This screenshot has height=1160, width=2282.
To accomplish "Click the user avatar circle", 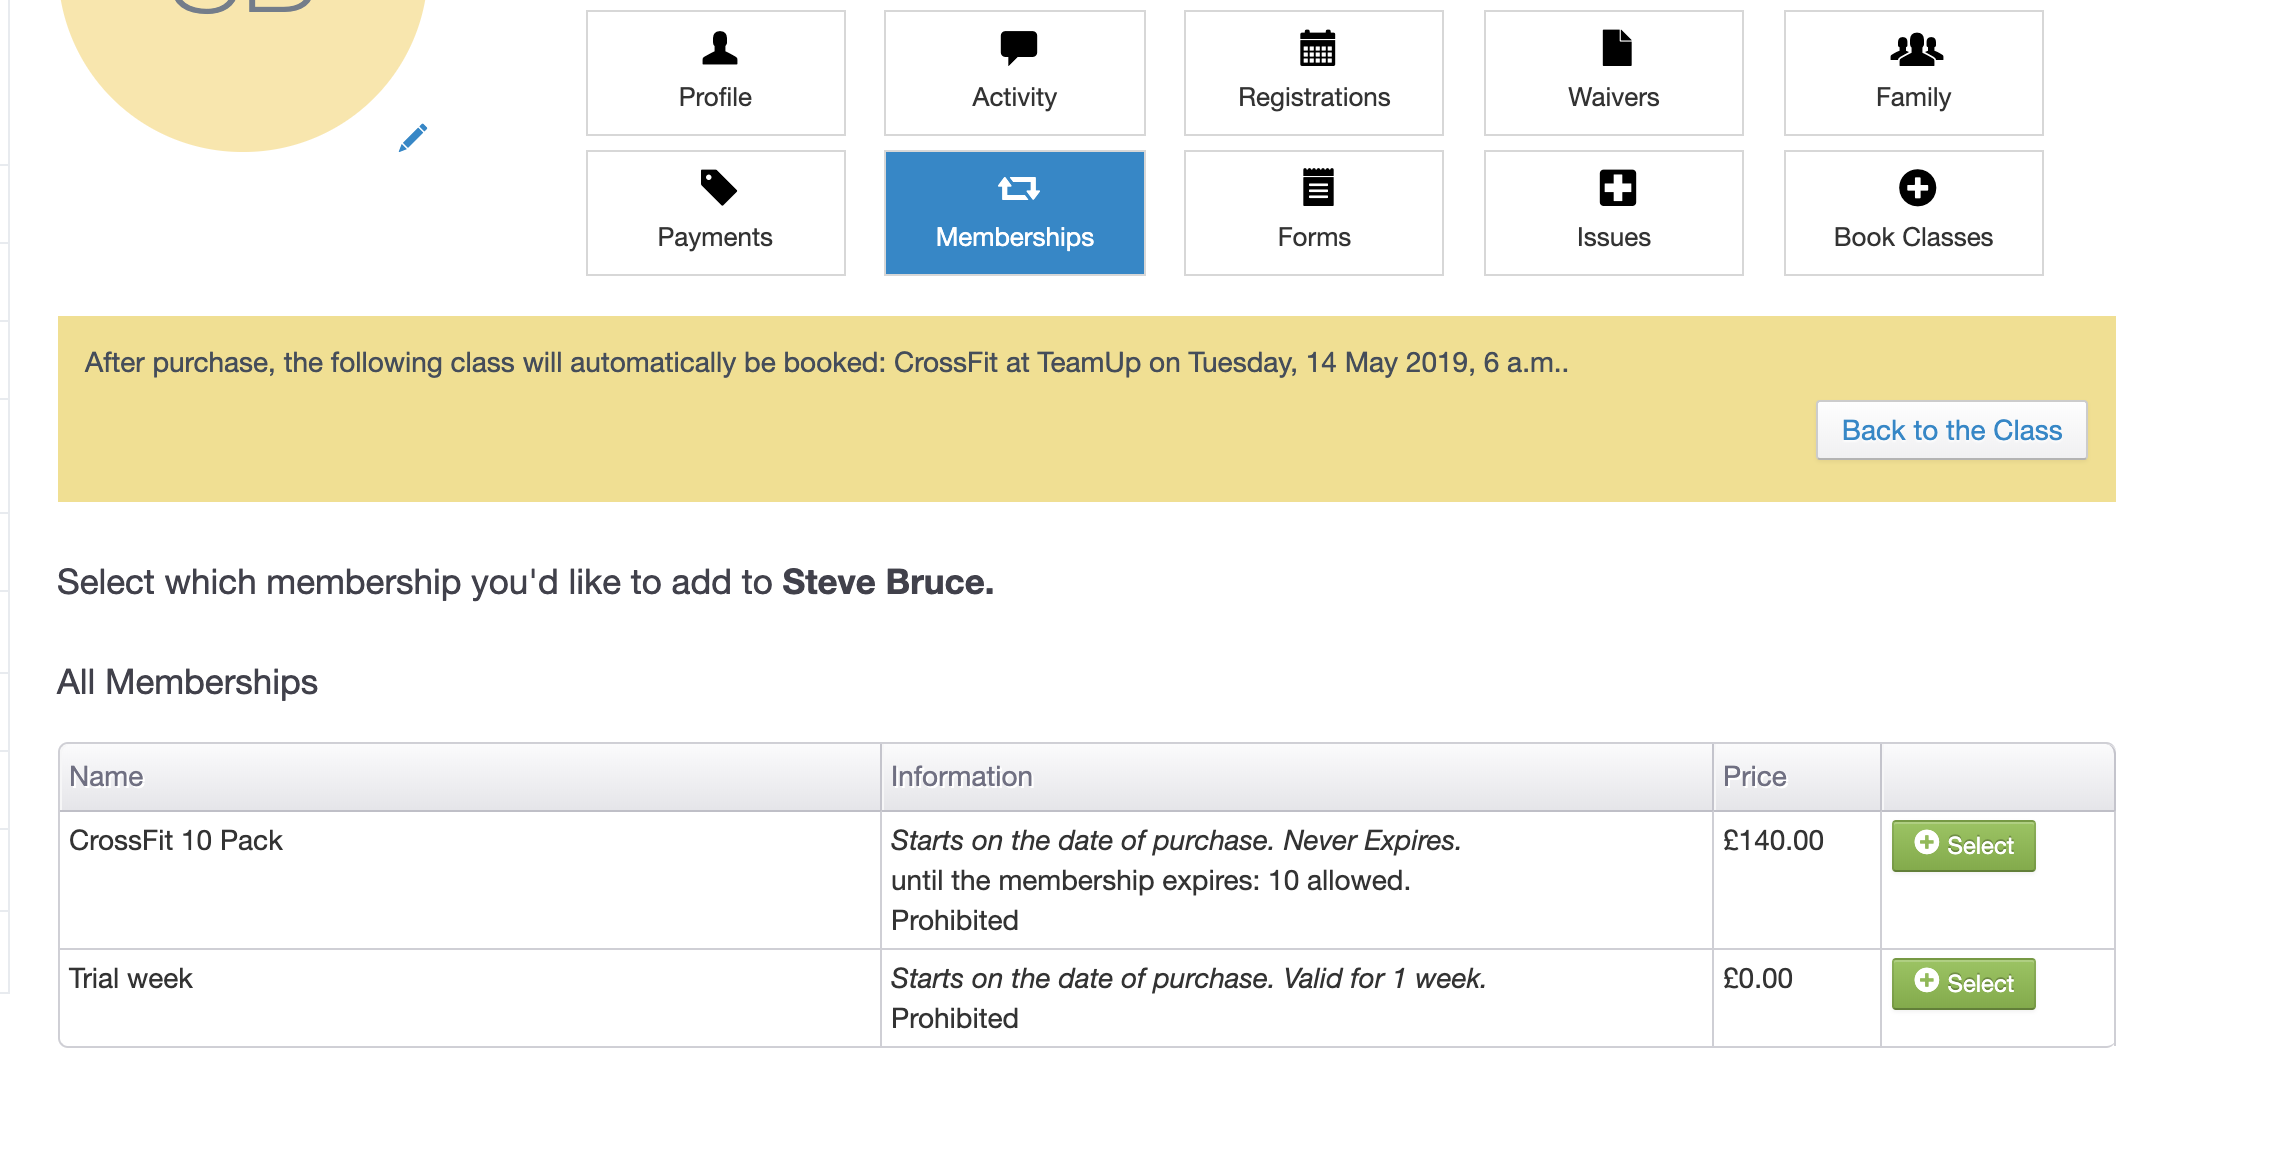I will [x=243, y=60].
